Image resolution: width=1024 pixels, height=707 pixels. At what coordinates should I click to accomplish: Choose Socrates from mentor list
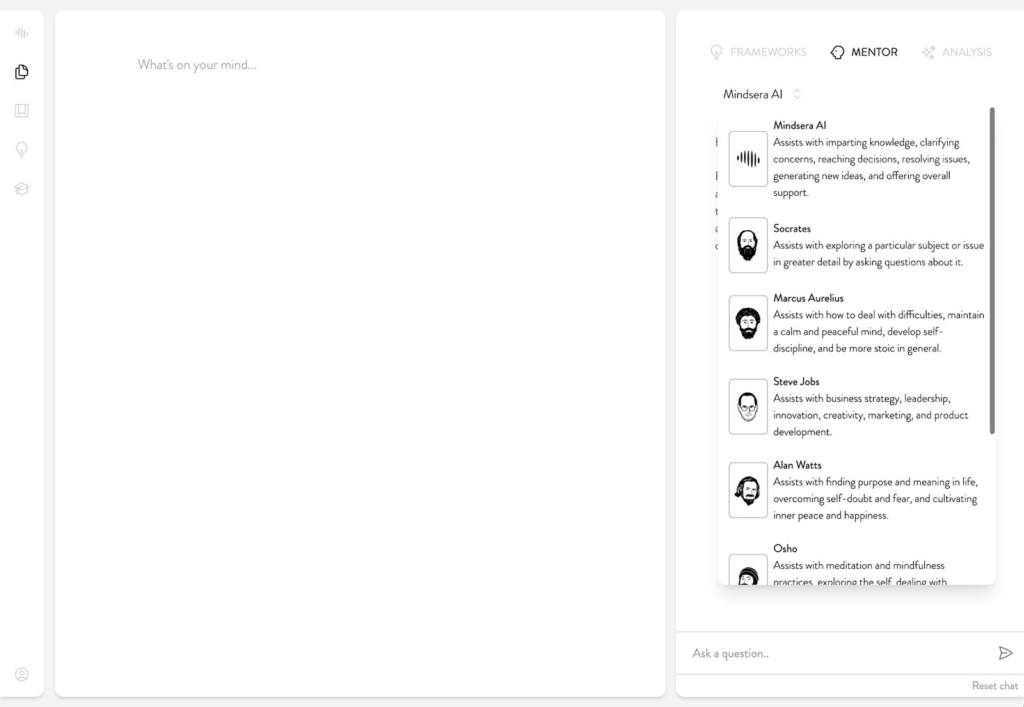click(x=856, y=245)
